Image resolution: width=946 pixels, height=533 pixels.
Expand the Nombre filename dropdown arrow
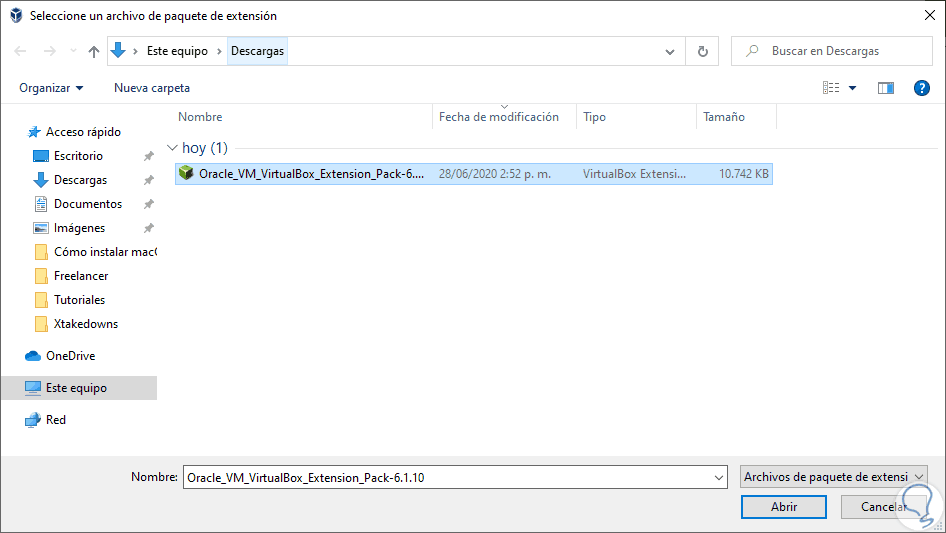click(719, 477)
